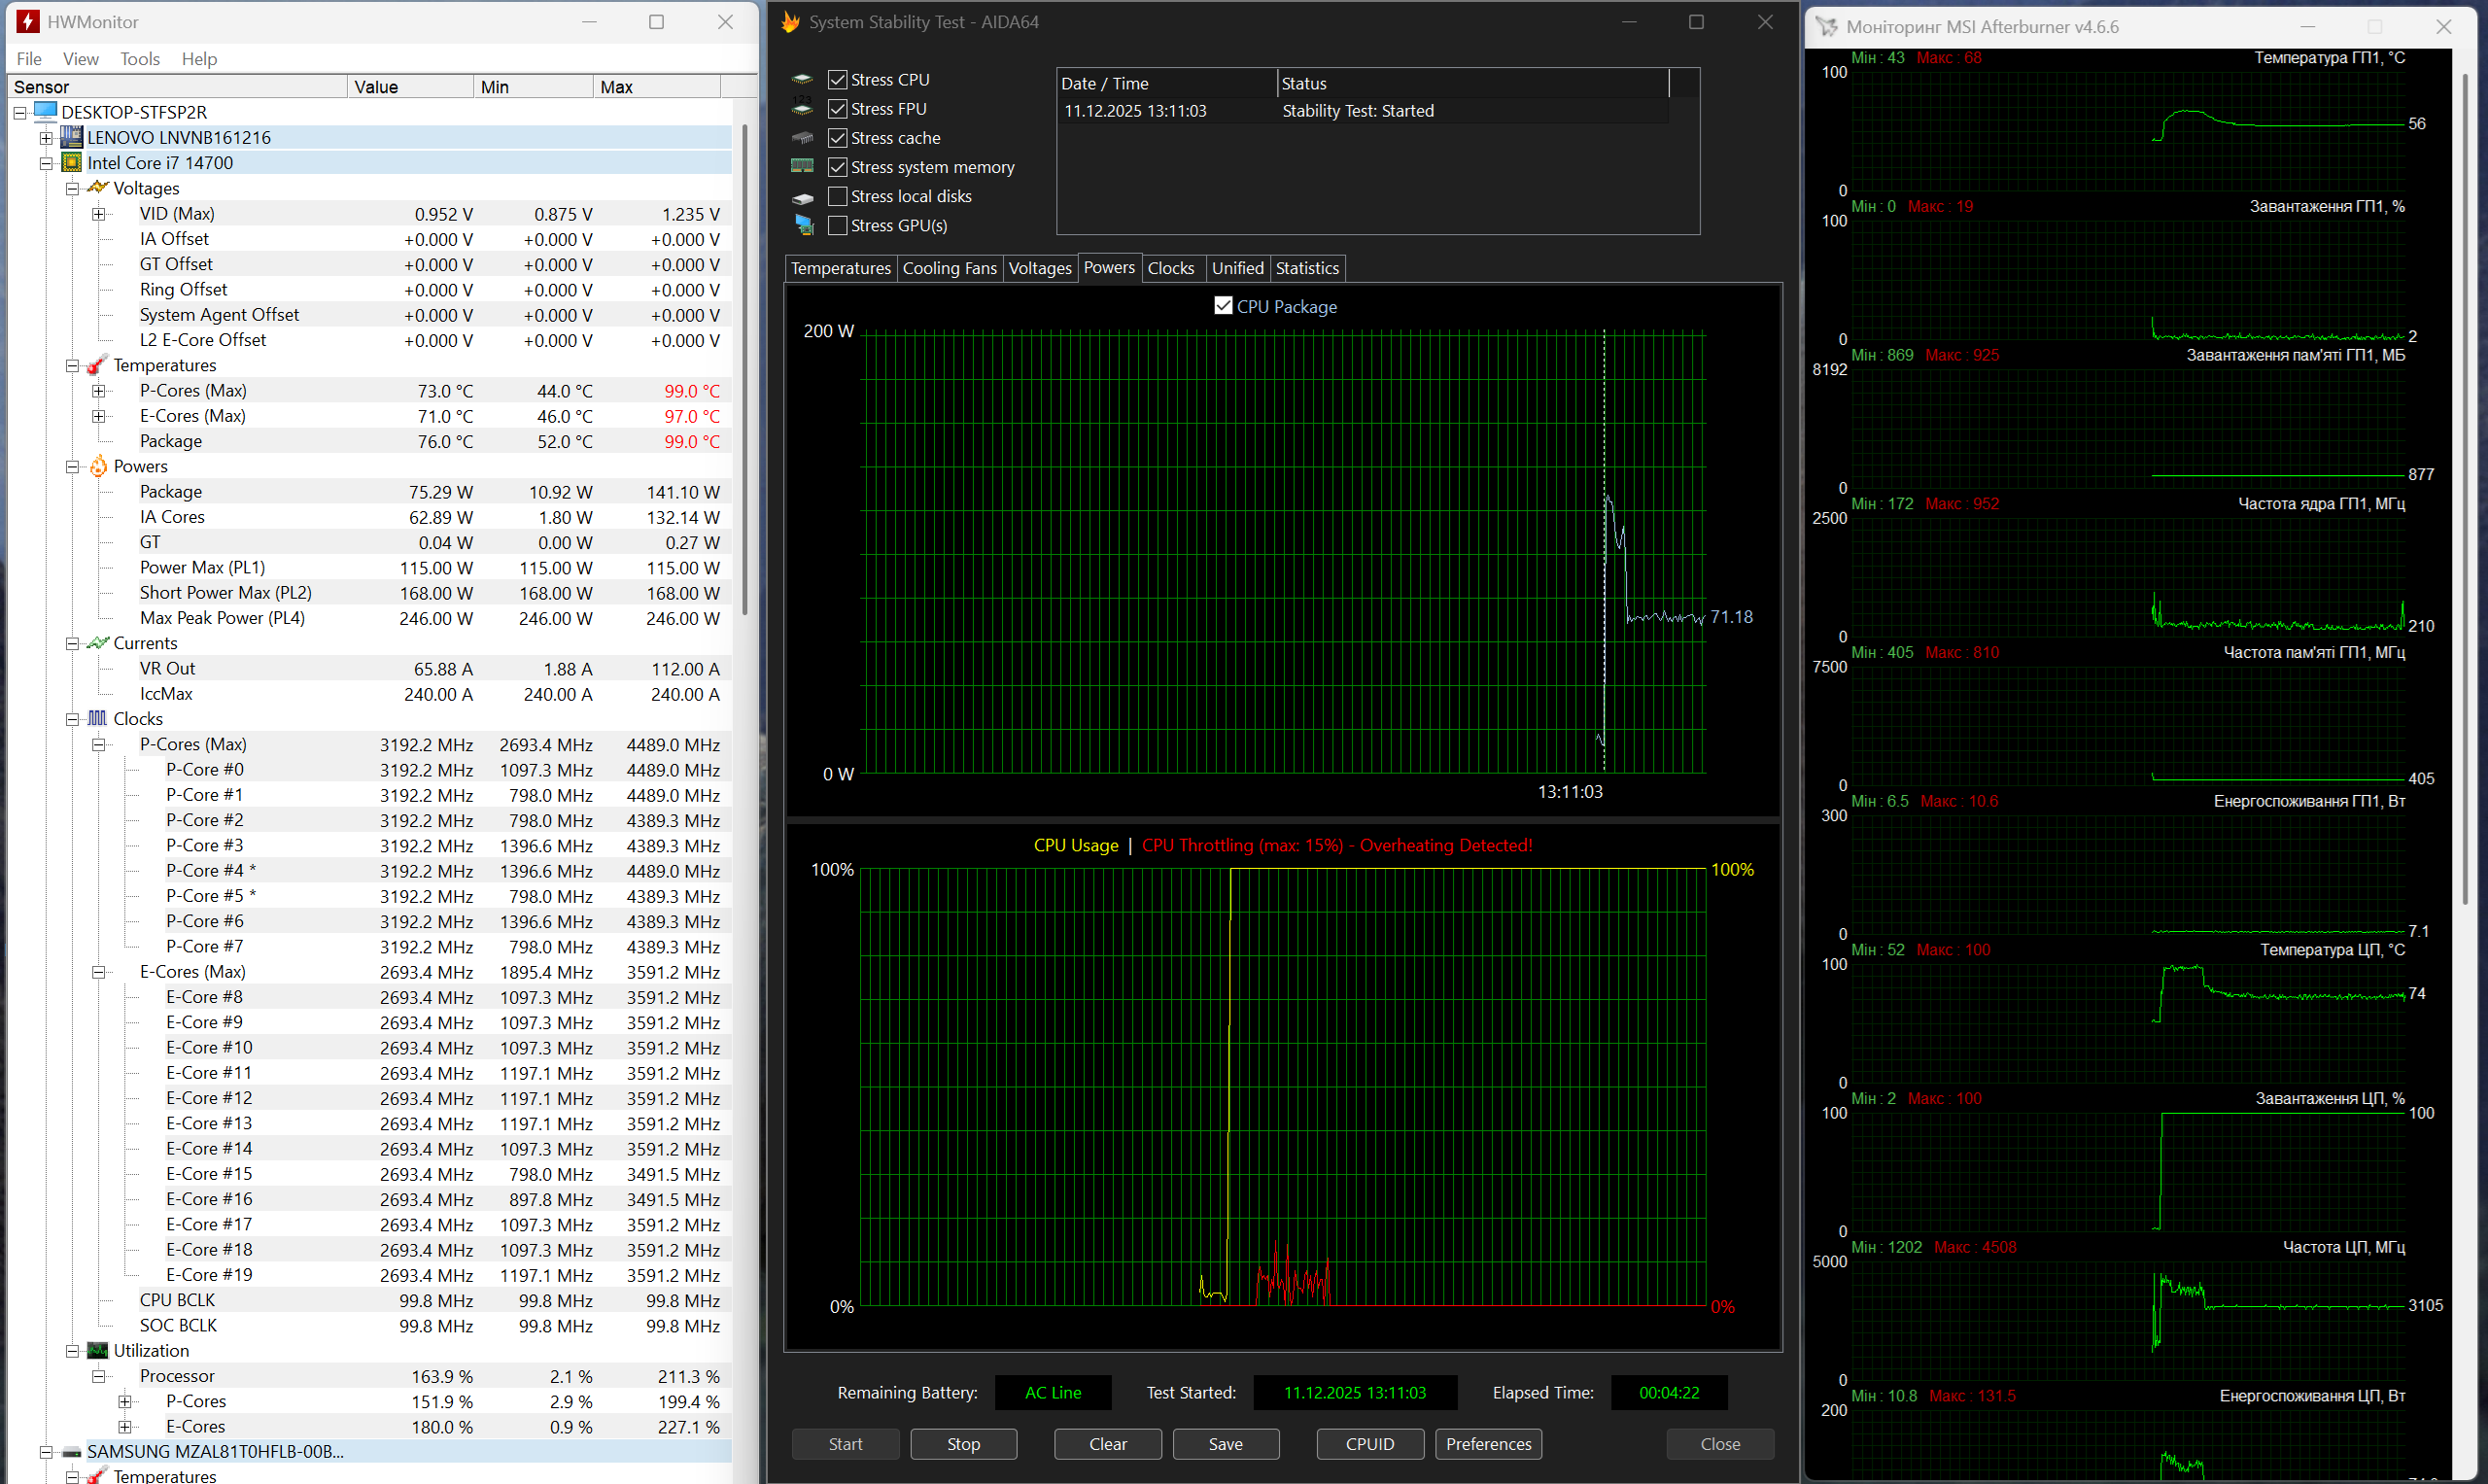Click the Temperatures thermometer icon
2488x1484 pixels.
click(97, 365)
